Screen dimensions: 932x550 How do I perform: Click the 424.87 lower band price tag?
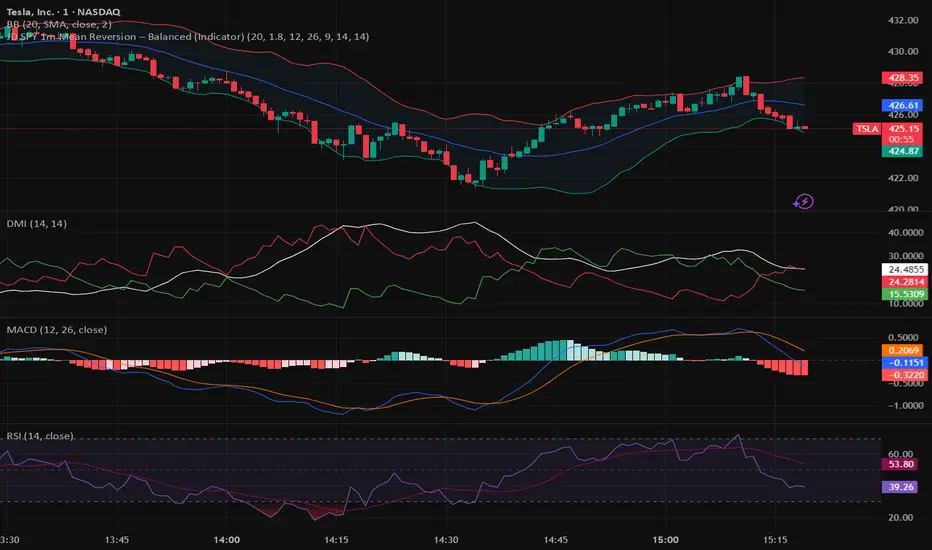[x=902, y=151]
